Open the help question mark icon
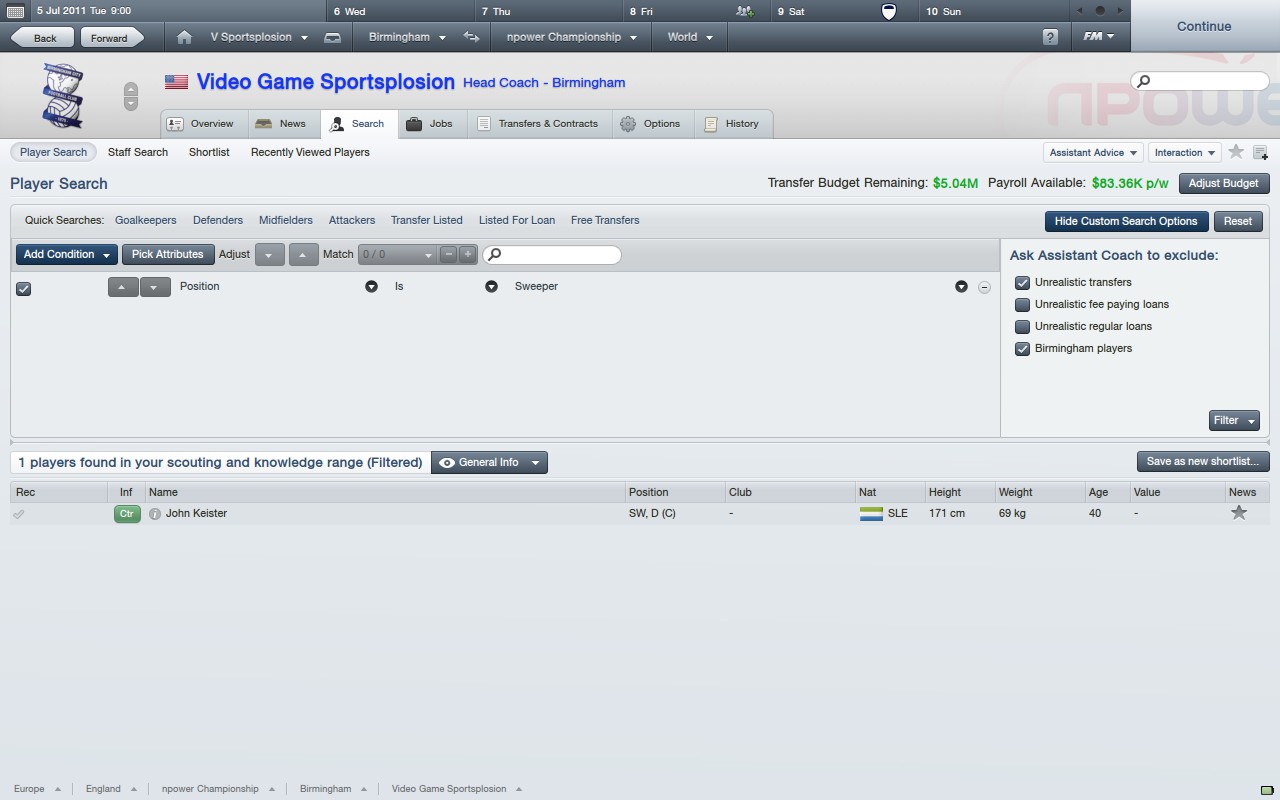This screenshot has height=800, width=1280. 1050,37
